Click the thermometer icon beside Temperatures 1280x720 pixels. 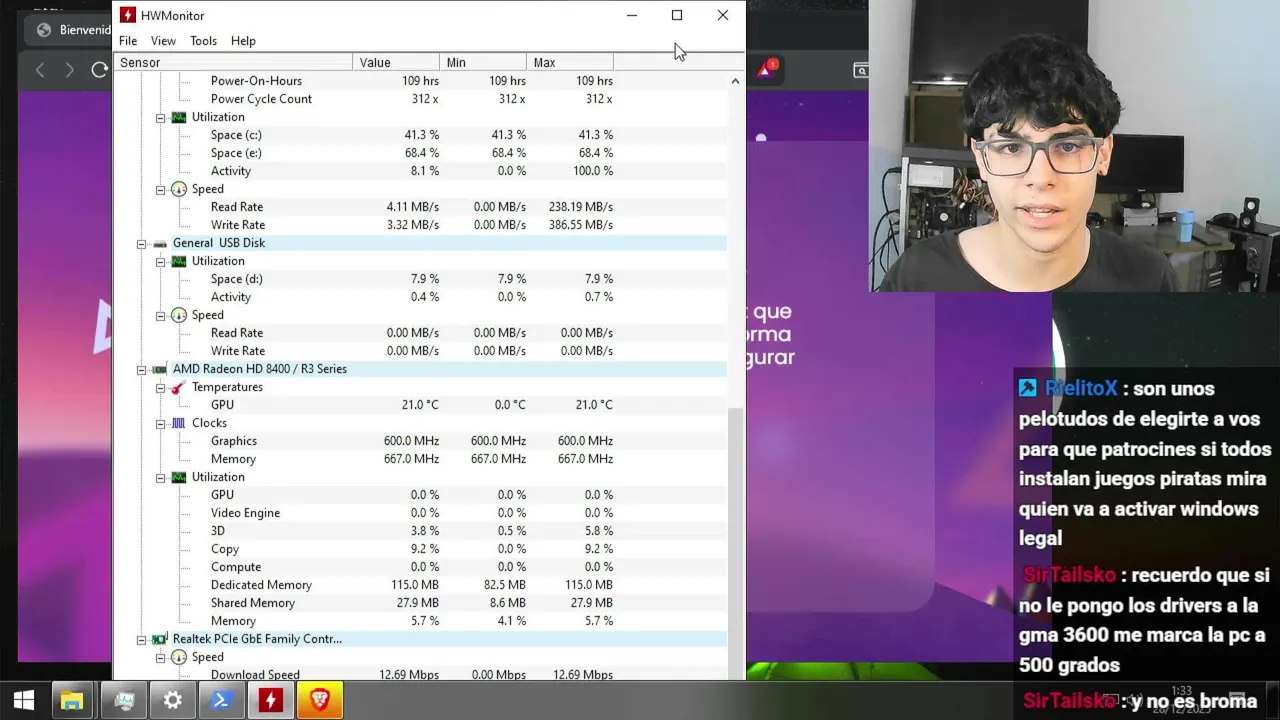pos(179,387)
